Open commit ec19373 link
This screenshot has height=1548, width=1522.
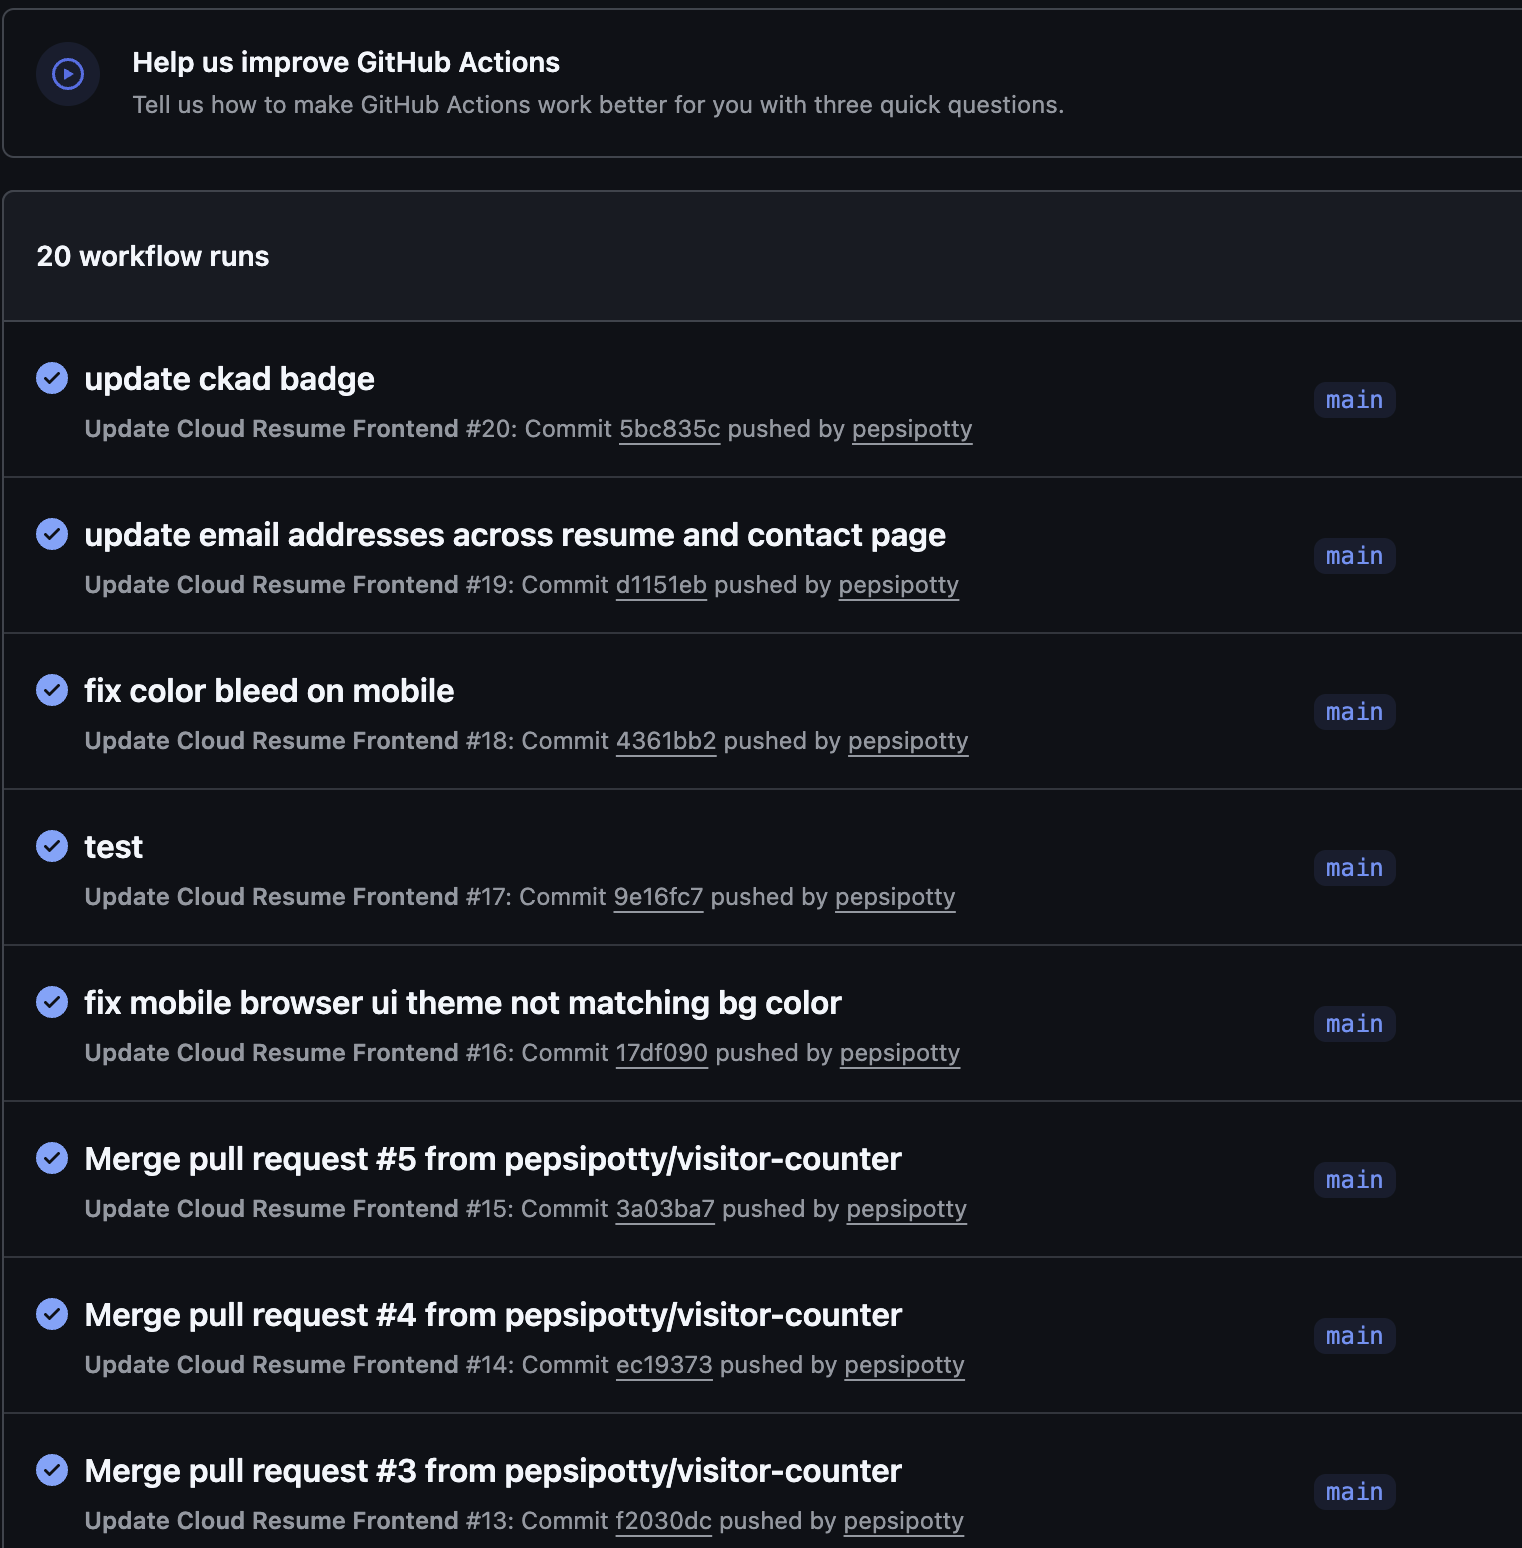point(664,1365)
